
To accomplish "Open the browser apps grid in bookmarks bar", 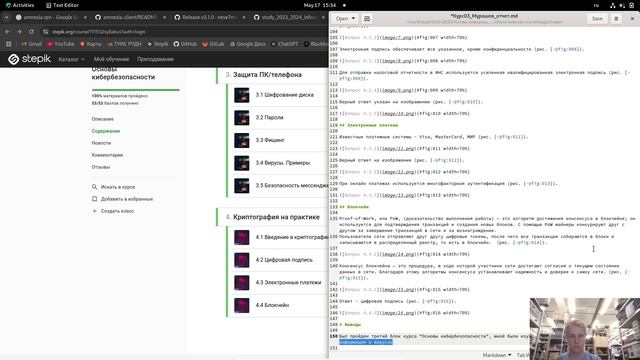I will (x=9, y=44).
